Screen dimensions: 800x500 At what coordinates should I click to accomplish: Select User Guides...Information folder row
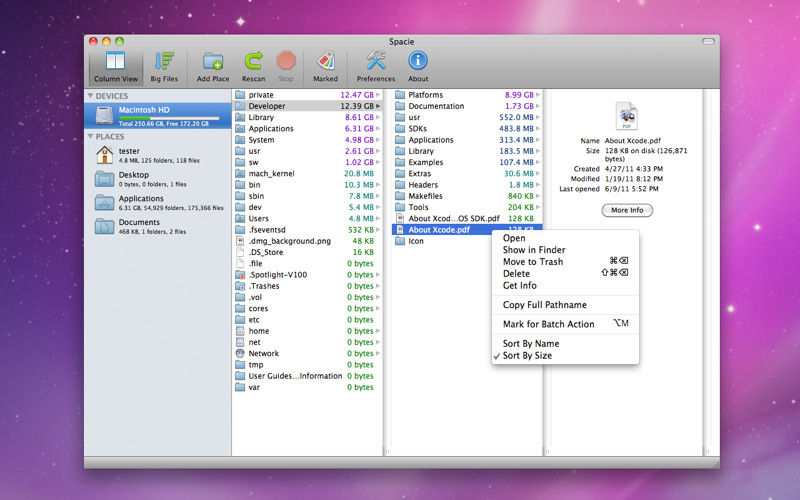click(x=307, y=376)
